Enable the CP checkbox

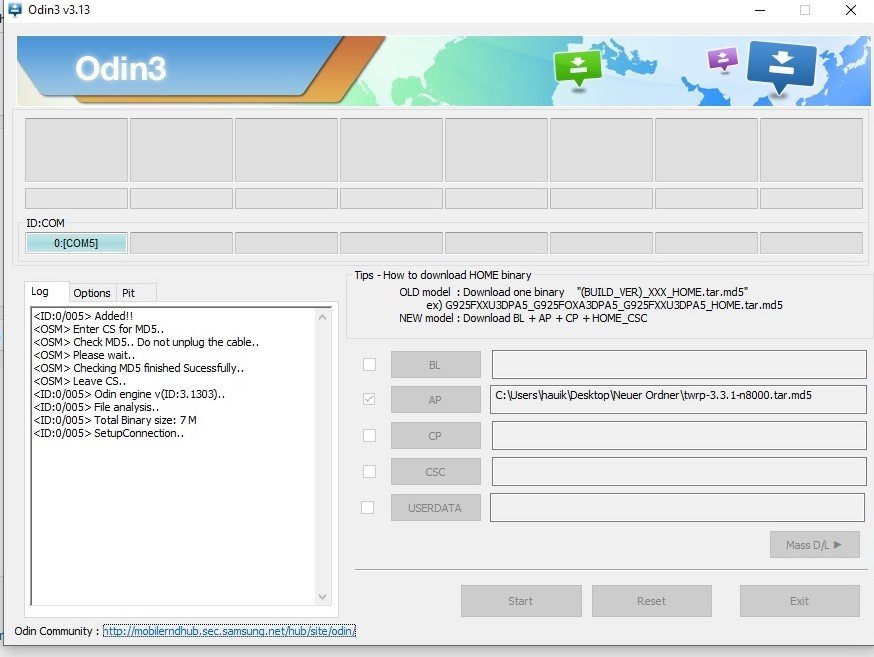pyautogui.click(x=369, y=435)
